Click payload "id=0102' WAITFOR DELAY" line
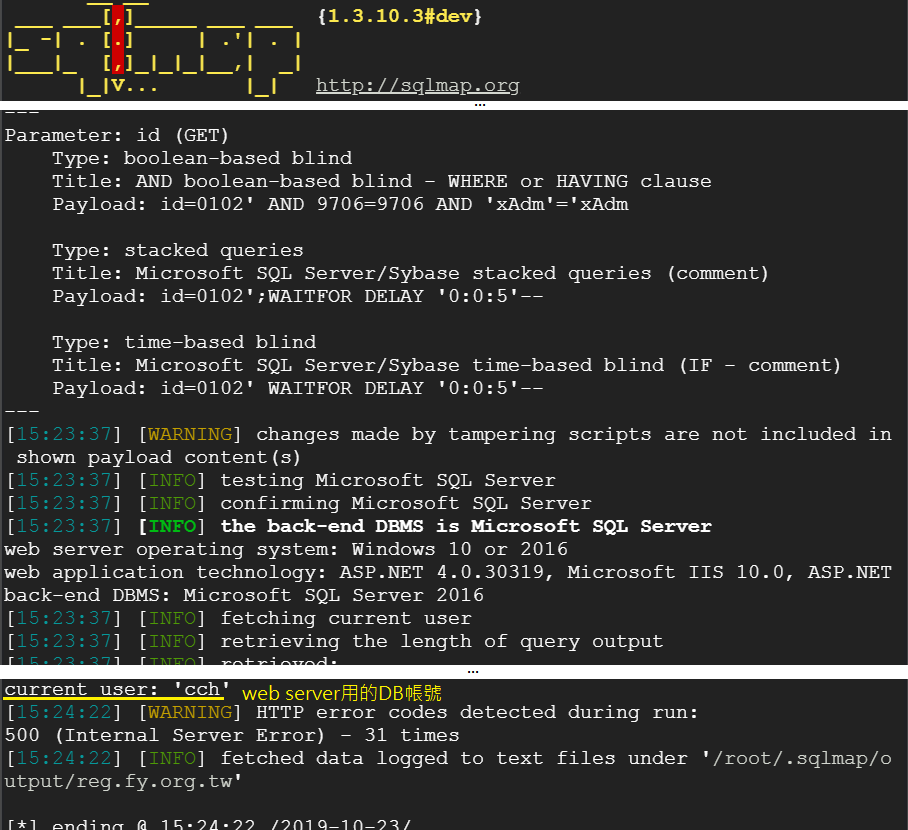The image size is (908, 830). (x=298, y=388)
